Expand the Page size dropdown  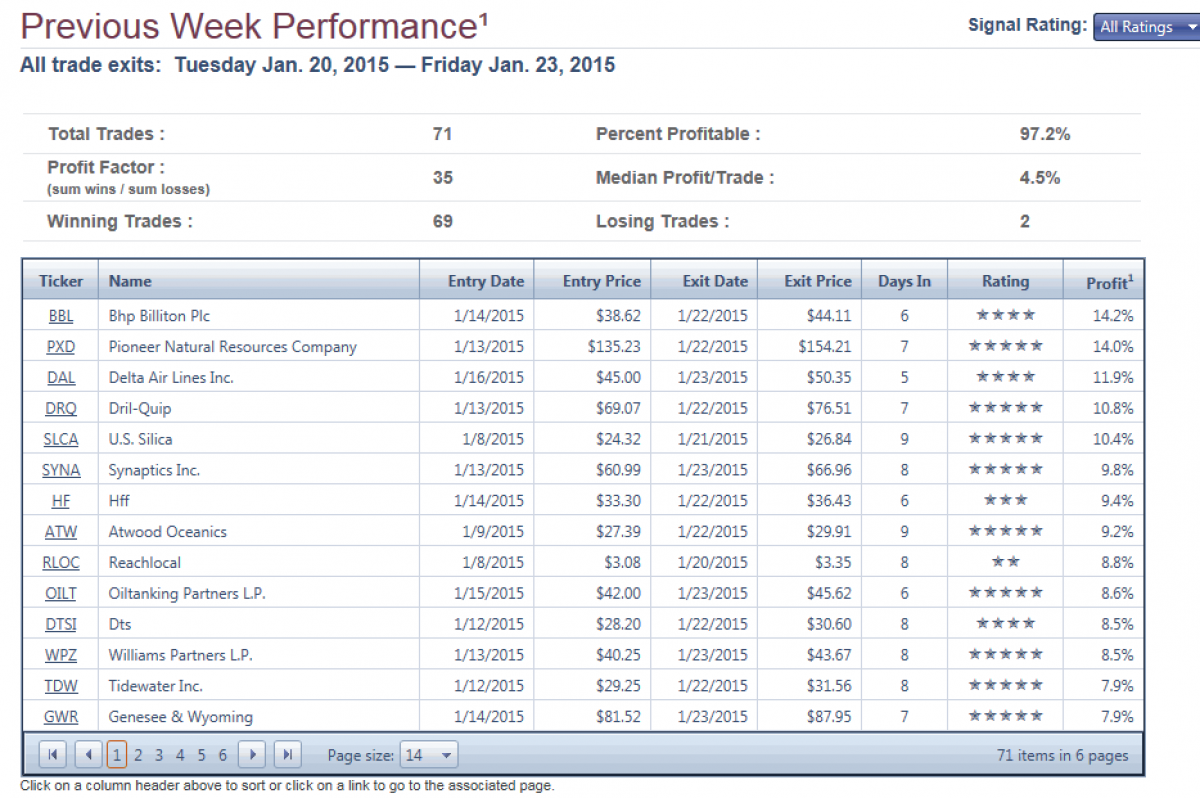pos(429,755)
